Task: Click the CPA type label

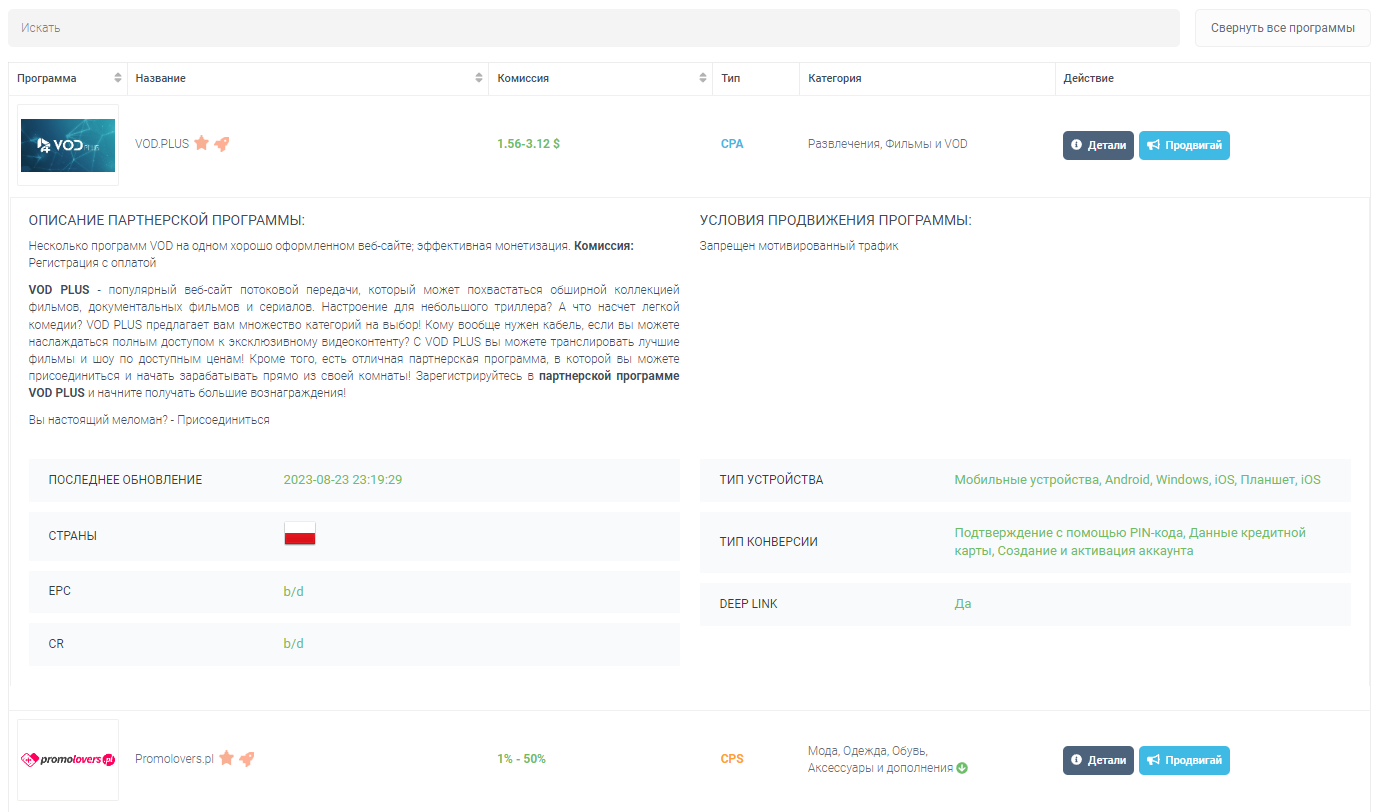Action: coord(732,144)
